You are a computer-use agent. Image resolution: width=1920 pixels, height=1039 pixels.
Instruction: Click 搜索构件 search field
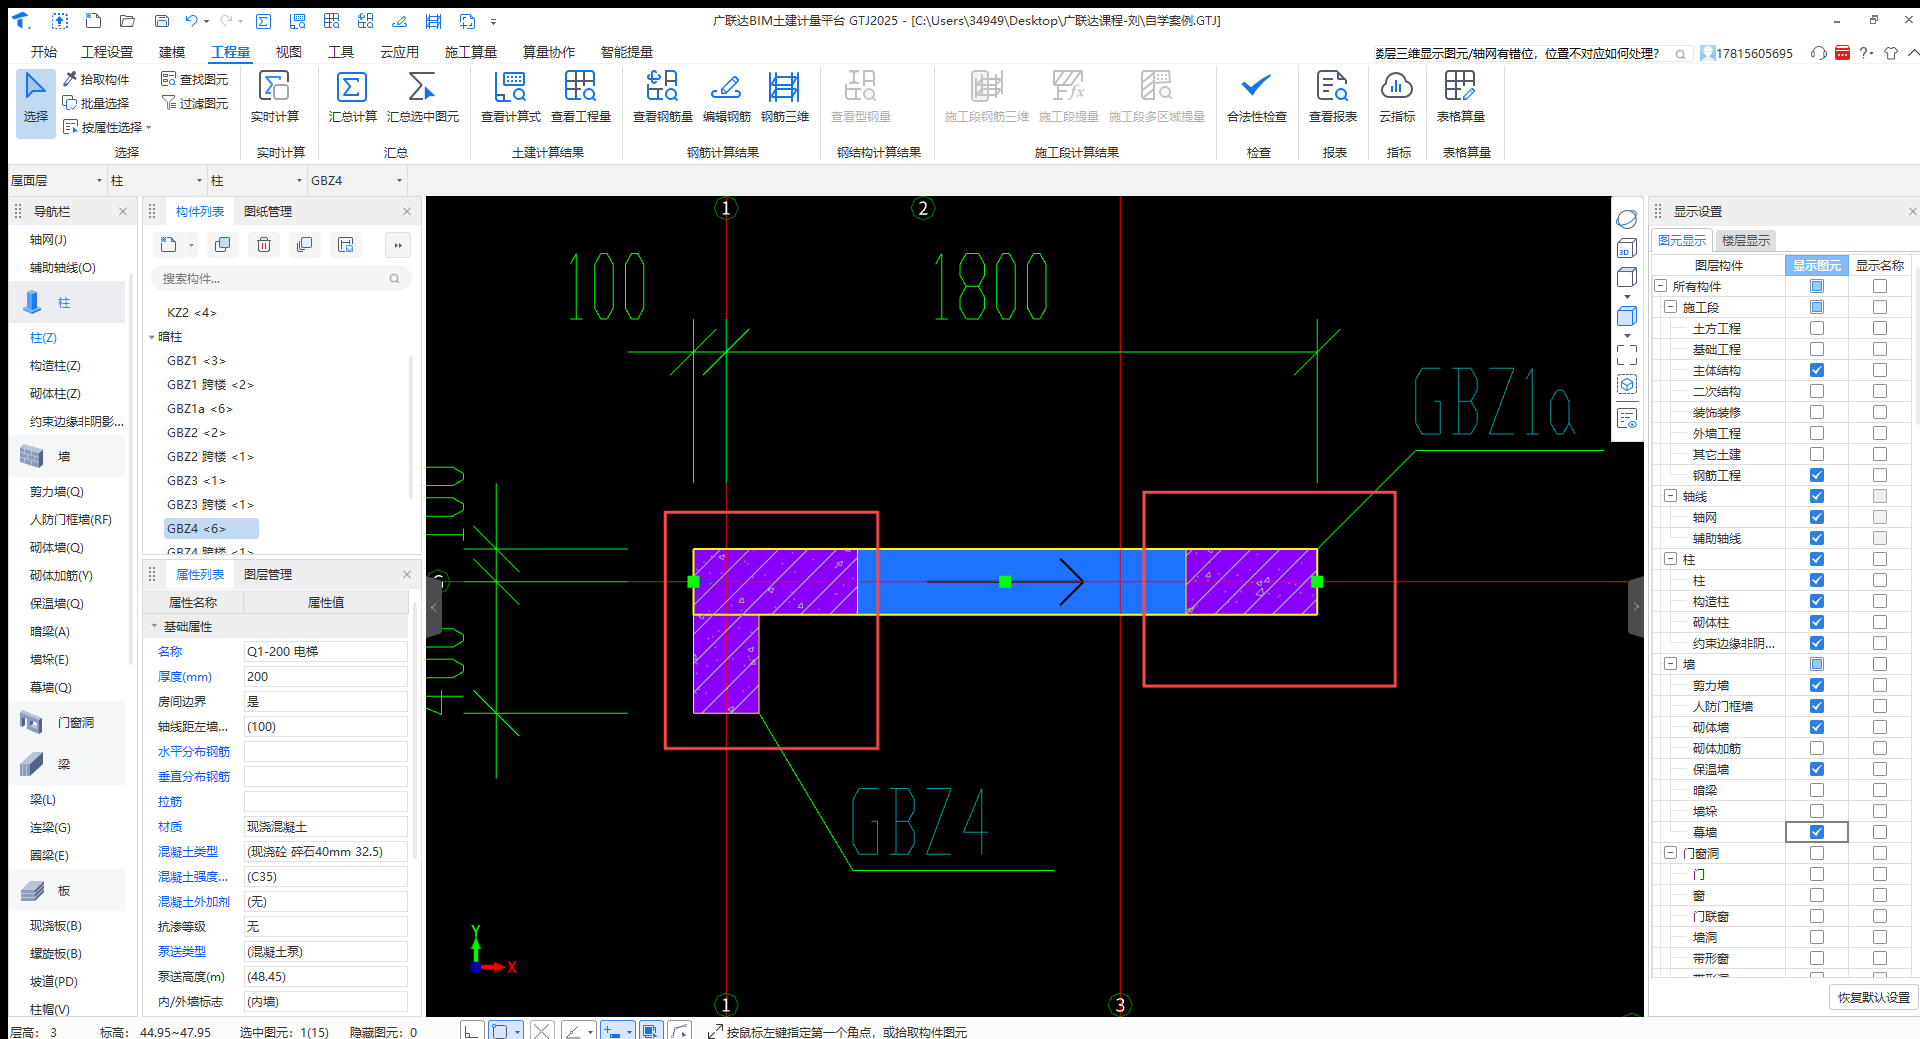(281, 279)
